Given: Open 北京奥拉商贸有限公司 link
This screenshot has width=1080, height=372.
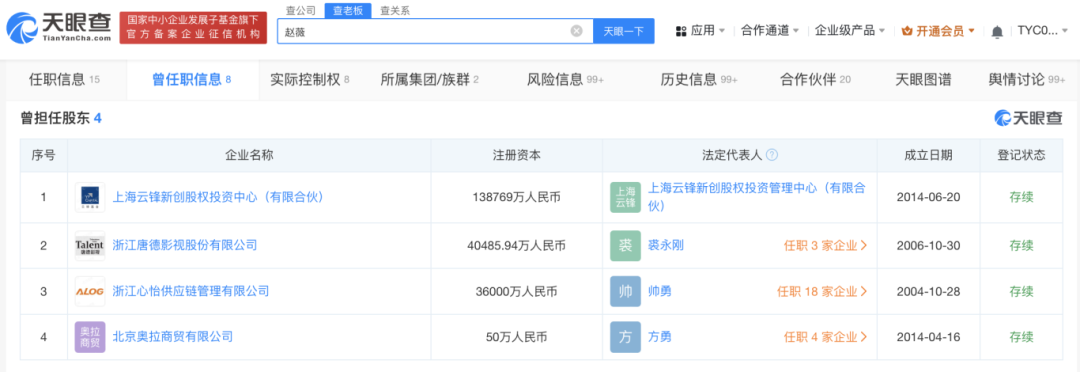Looking at the screenshot, I should point(173,337).
